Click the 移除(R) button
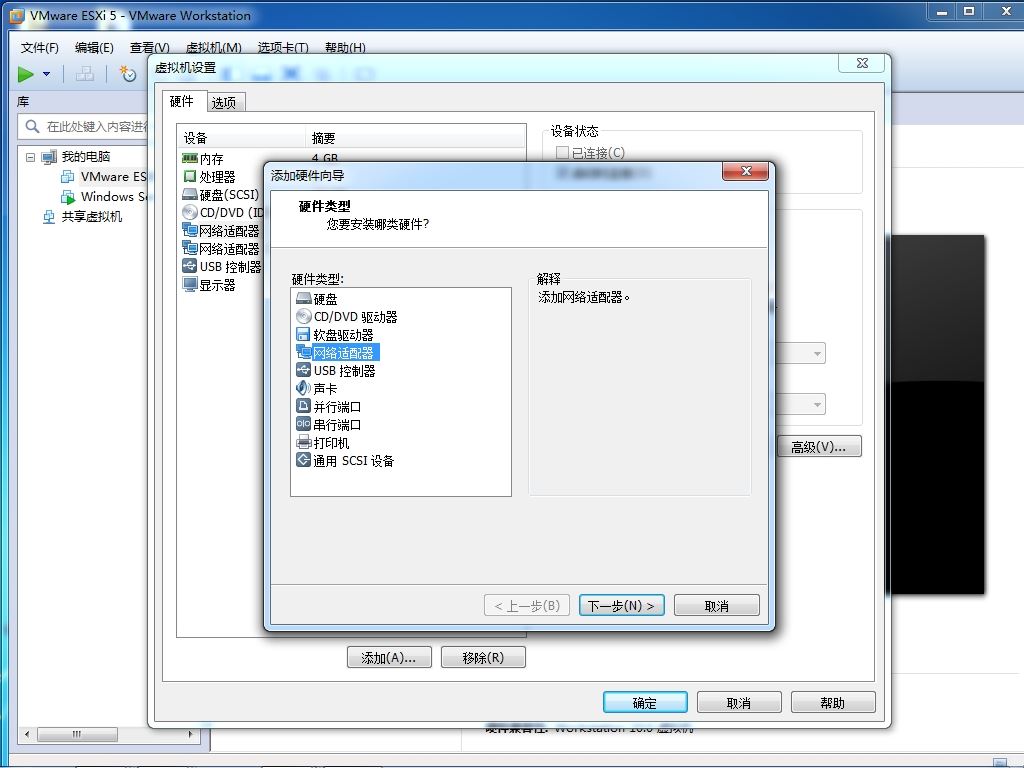The height and width of the screenshot is (768, 1024). 483,657
